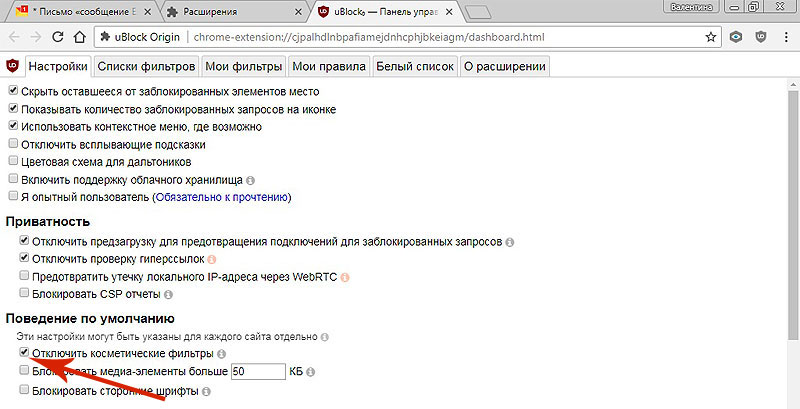Select the uBlock Панель управления browser tab
The image size is (800, 409).
(x=385, y=11)
